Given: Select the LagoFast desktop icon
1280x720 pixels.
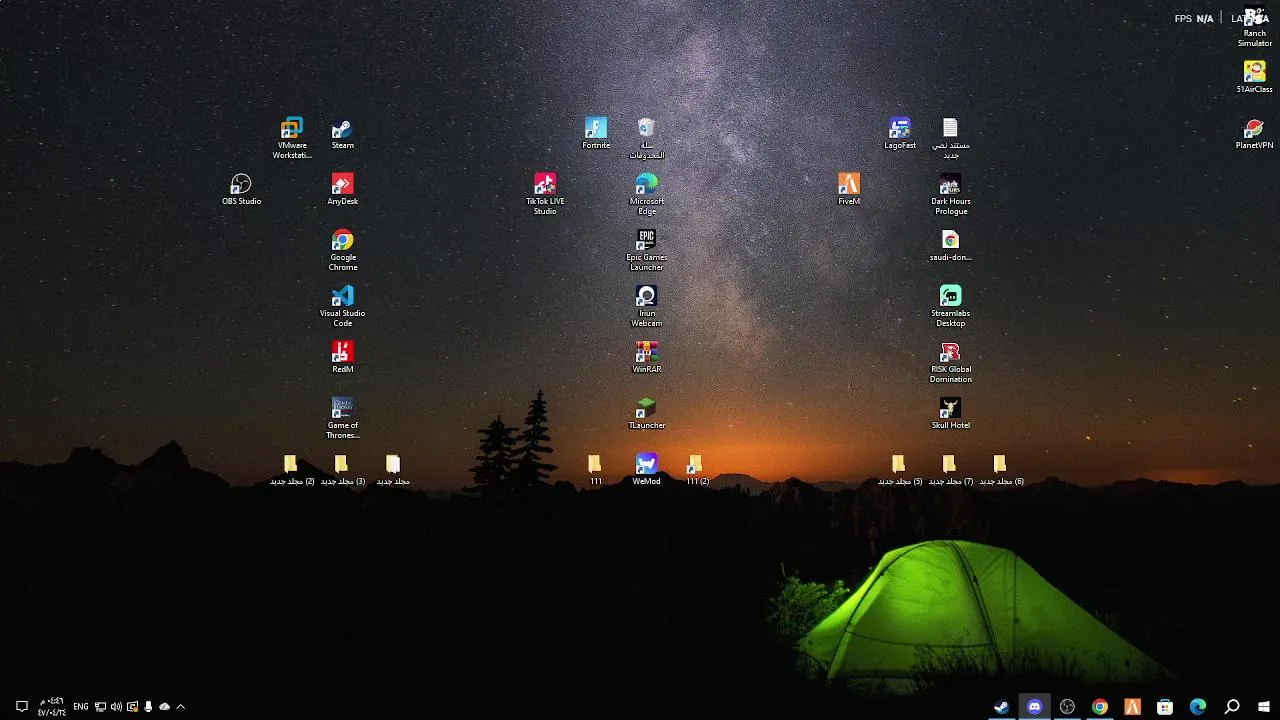Looking at the screenshot, I should click(900, 134).
